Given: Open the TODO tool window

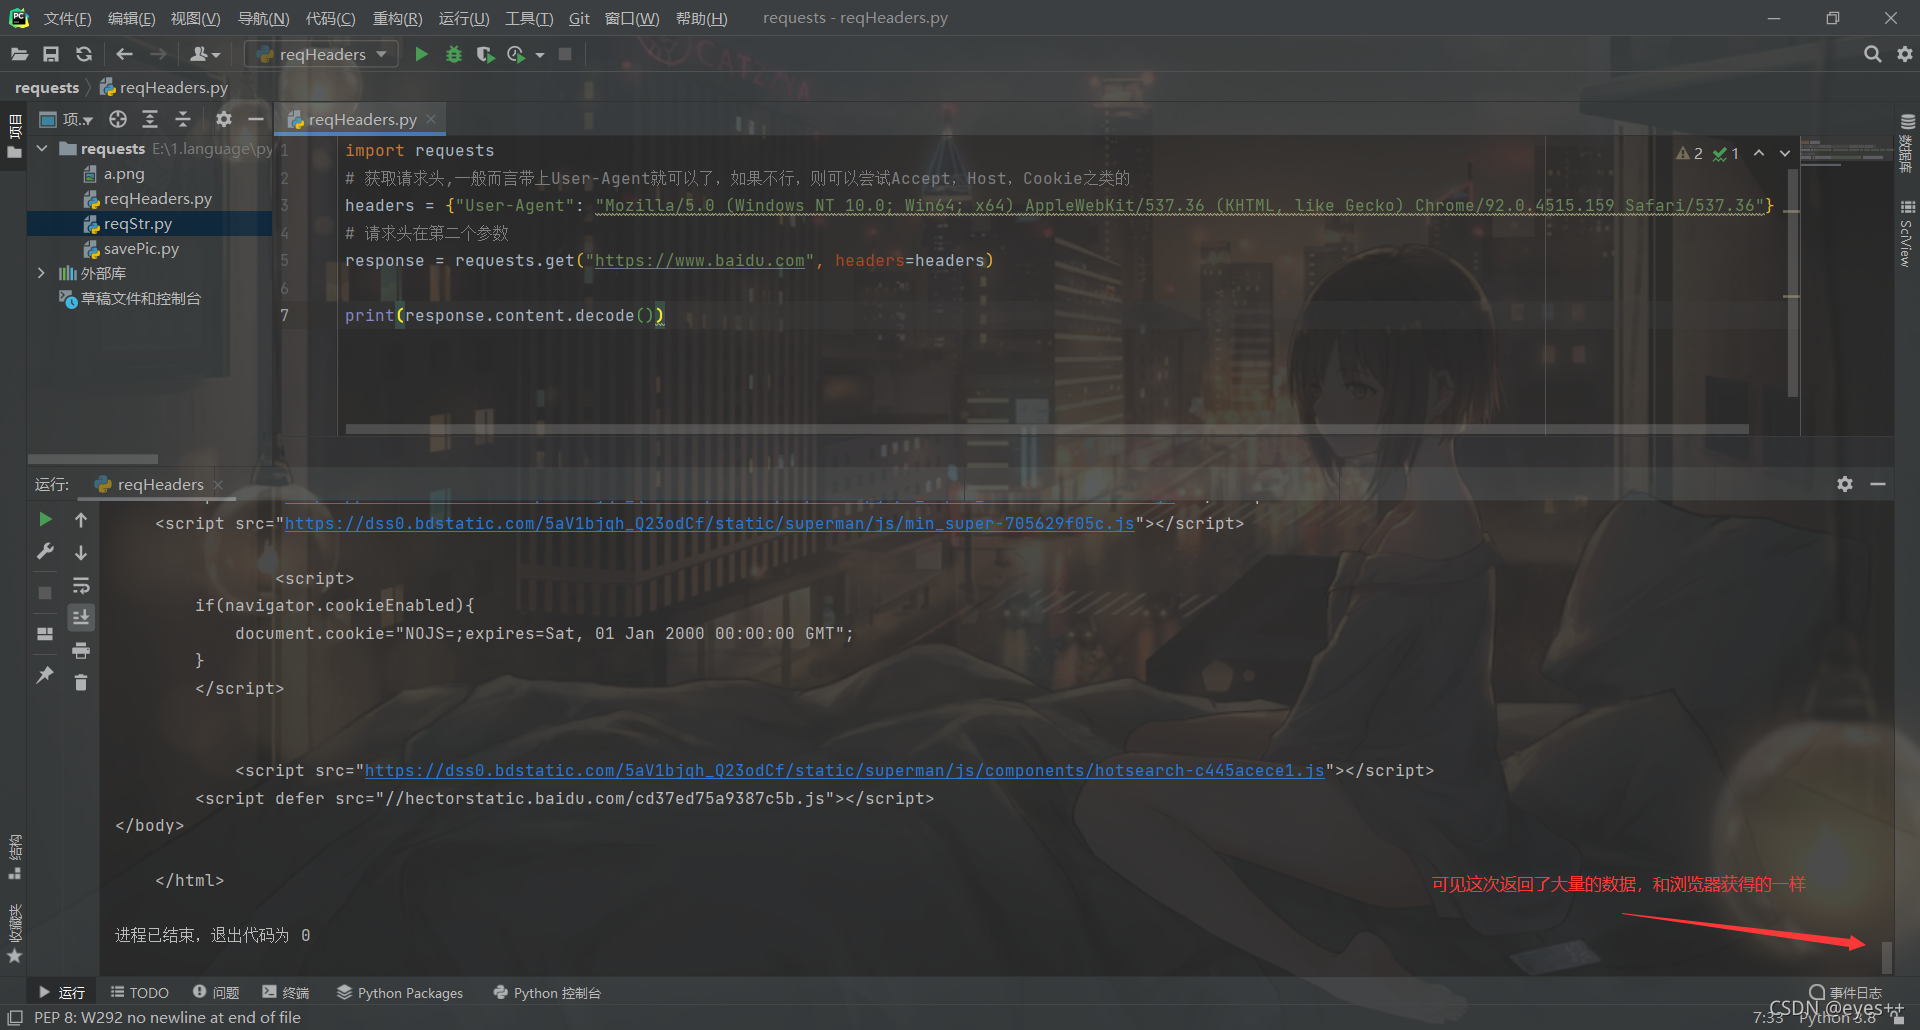Looking at the screenshot, I should pos(139,992).
